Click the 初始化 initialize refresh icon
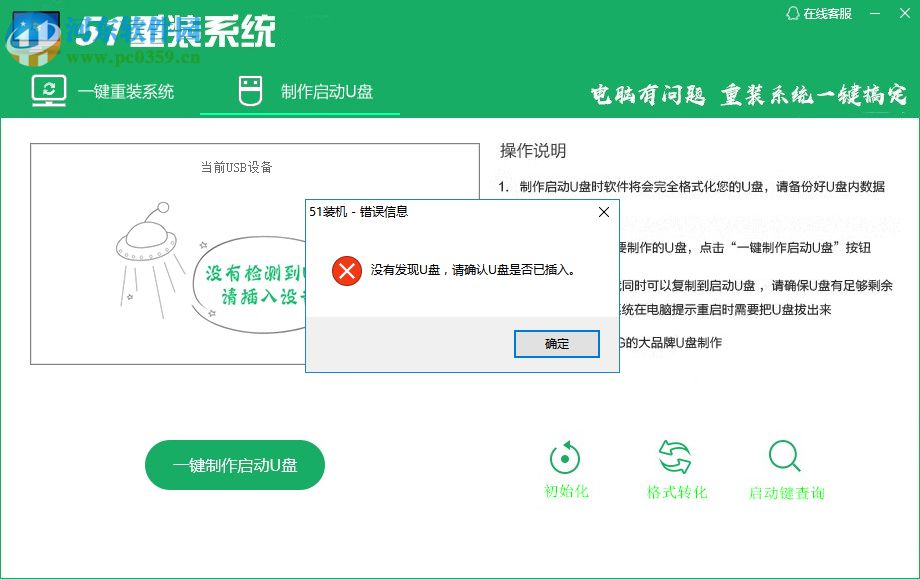 pos(564,457)
